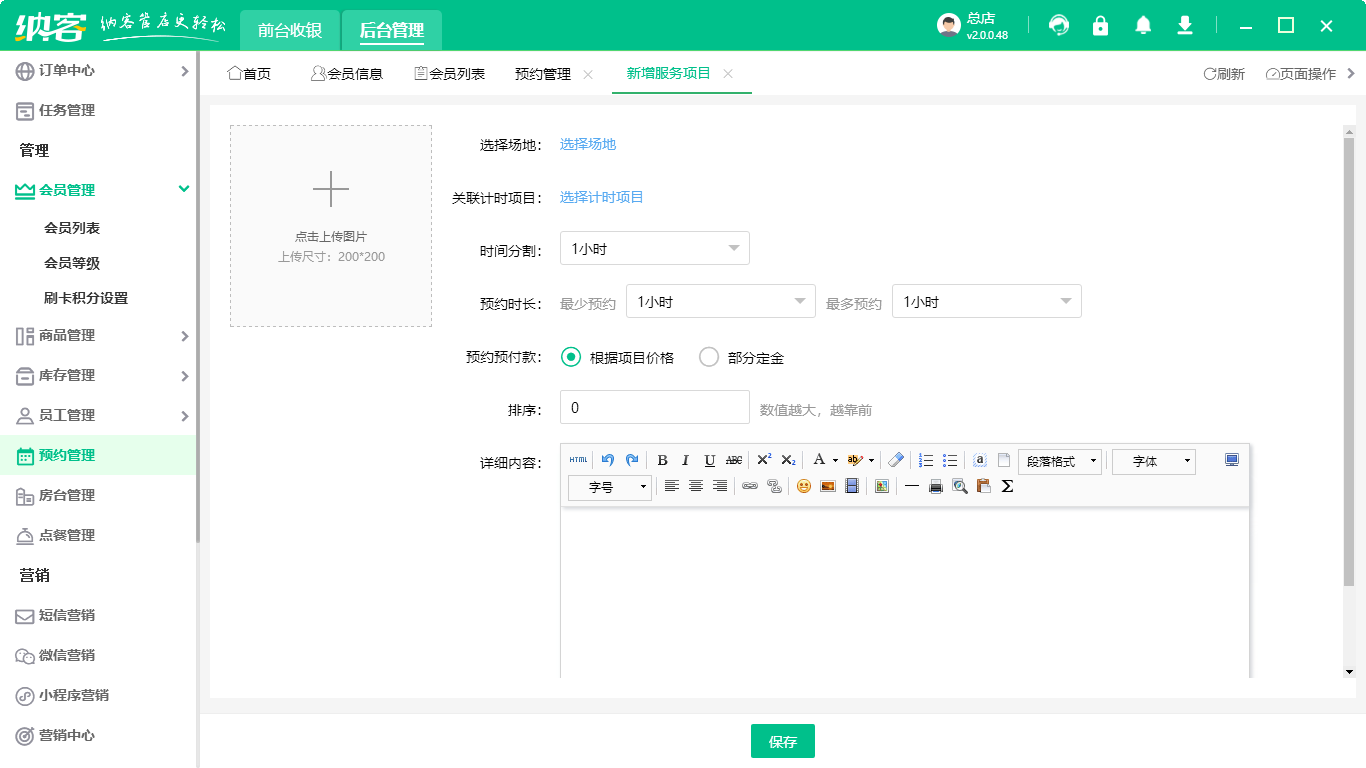Open the insert image icon in editor
The image size is (1366, 768).
click(x=827, y=487)
